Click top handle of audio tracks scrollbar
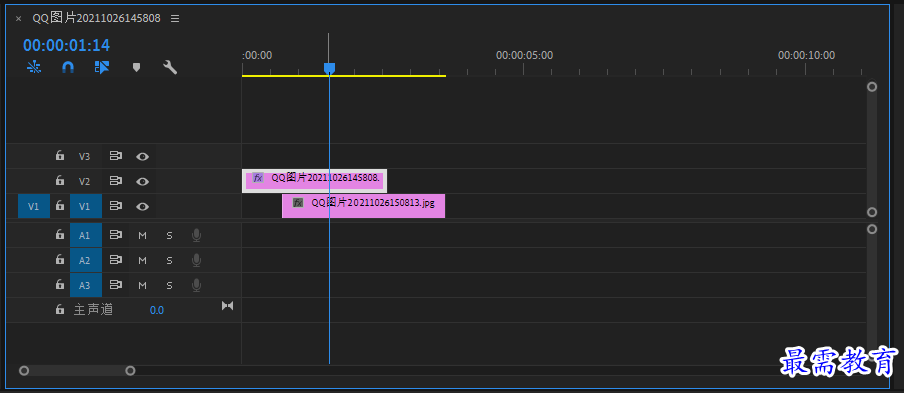 [872, 229]
